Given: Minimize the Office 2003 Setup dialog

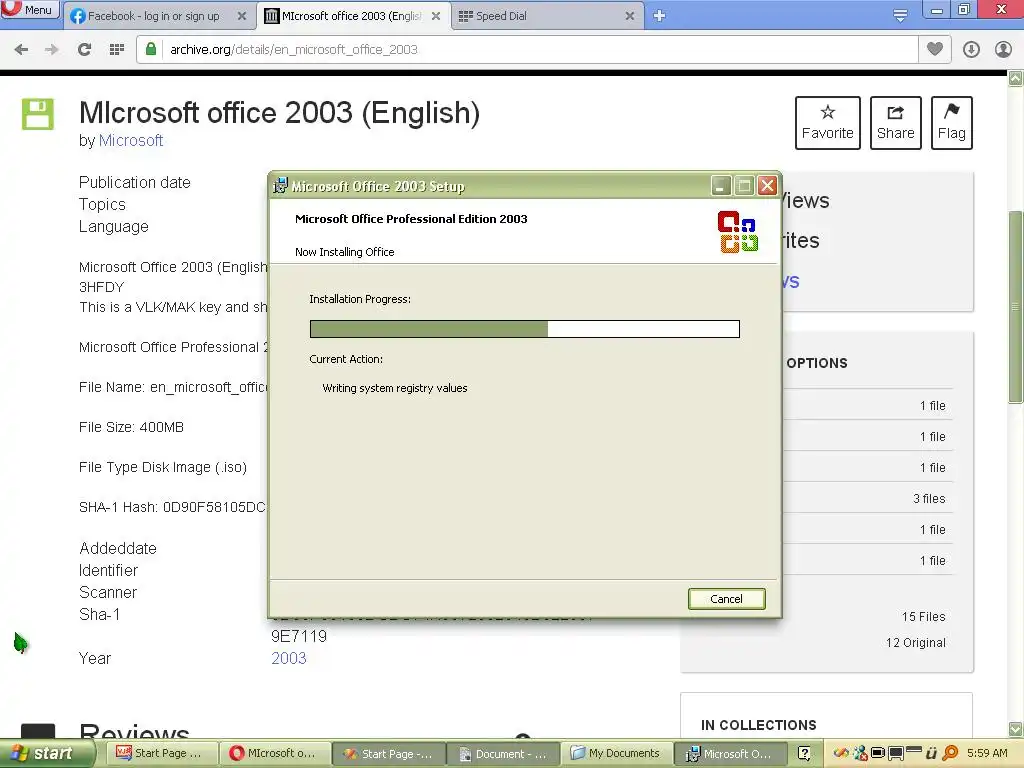Looking at the screenshot, I should (x=720, y=186).
